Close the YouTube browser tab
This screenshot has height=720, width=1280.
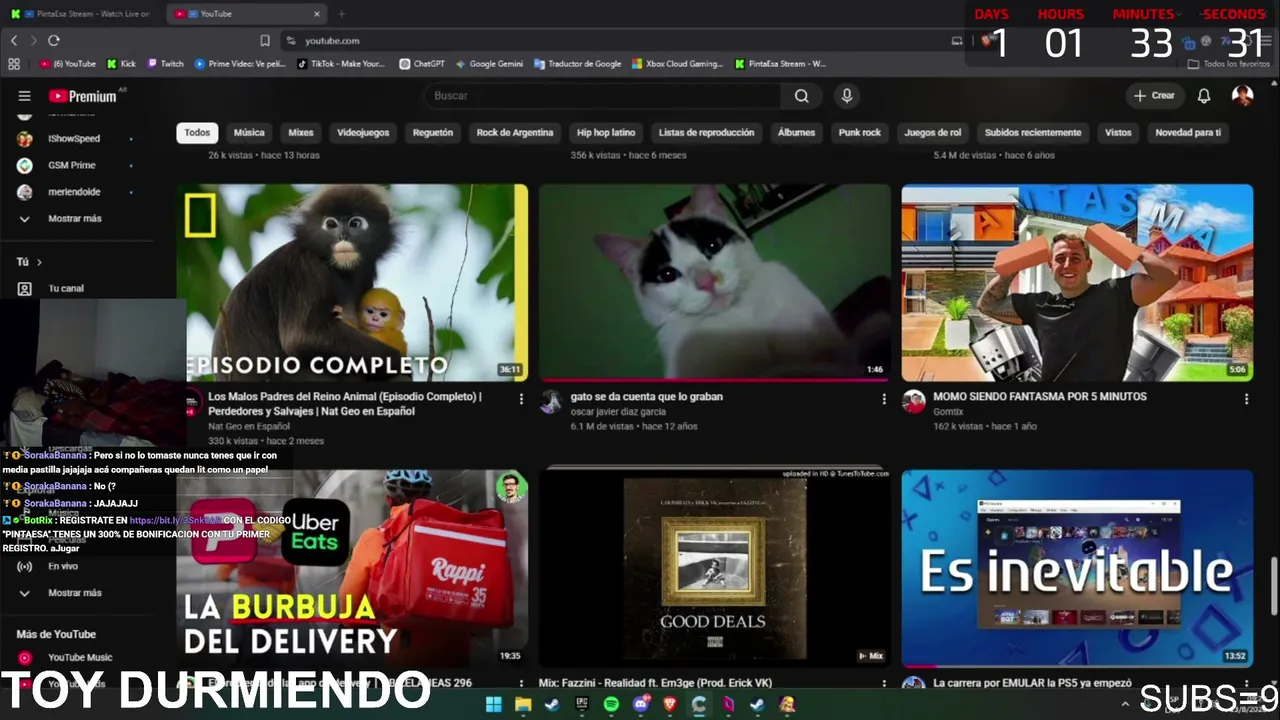click(317, 14)
